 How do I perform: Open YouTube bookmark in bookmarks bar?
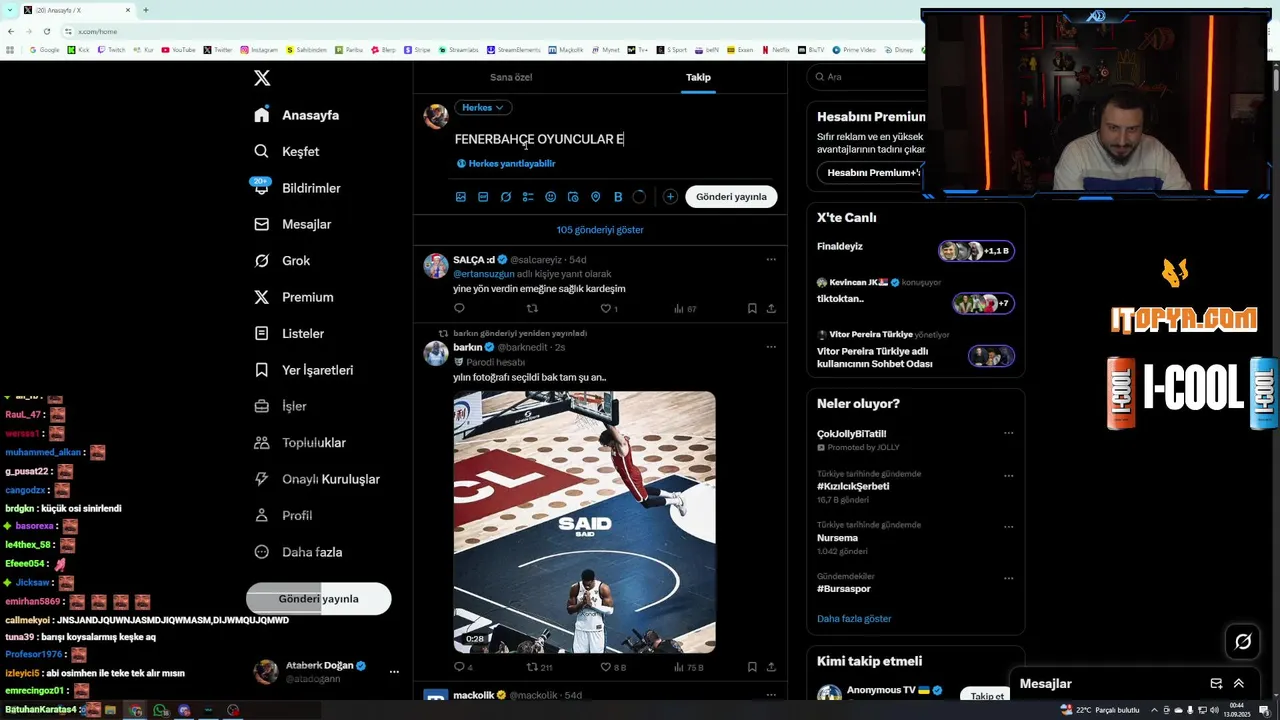click(178, 50)
